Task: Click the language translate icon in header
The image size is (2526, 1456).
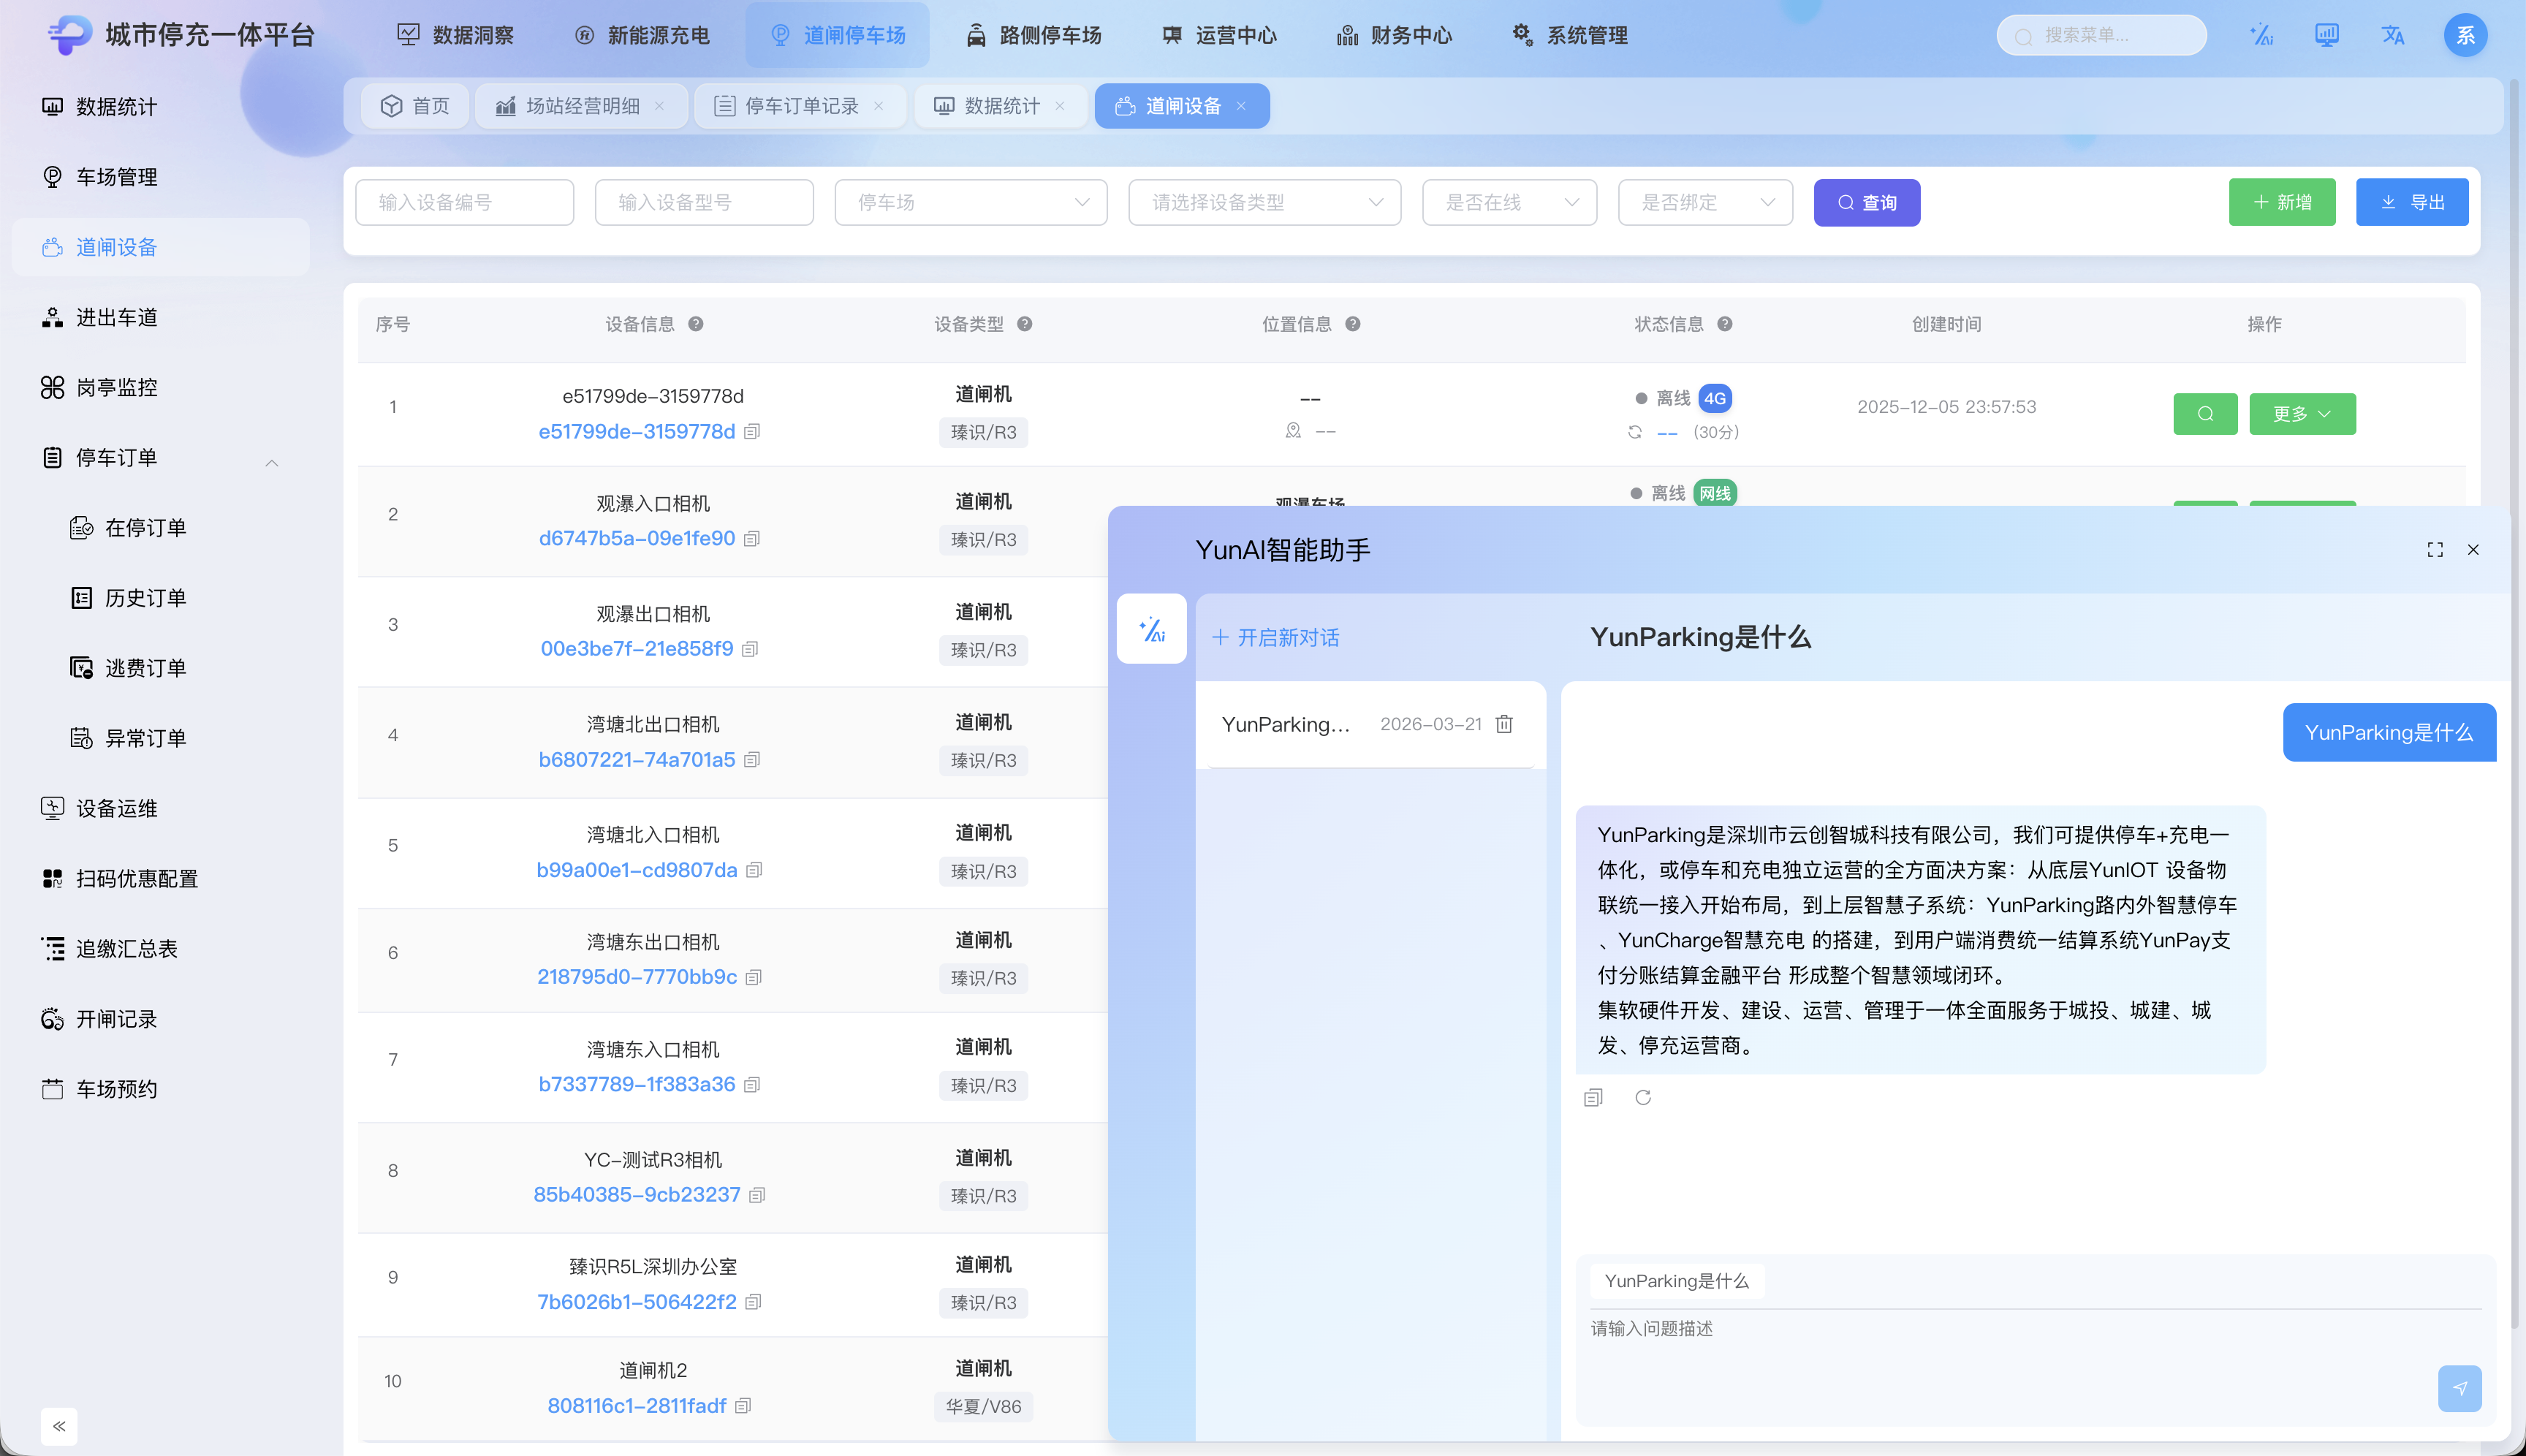Action: 2392,36
